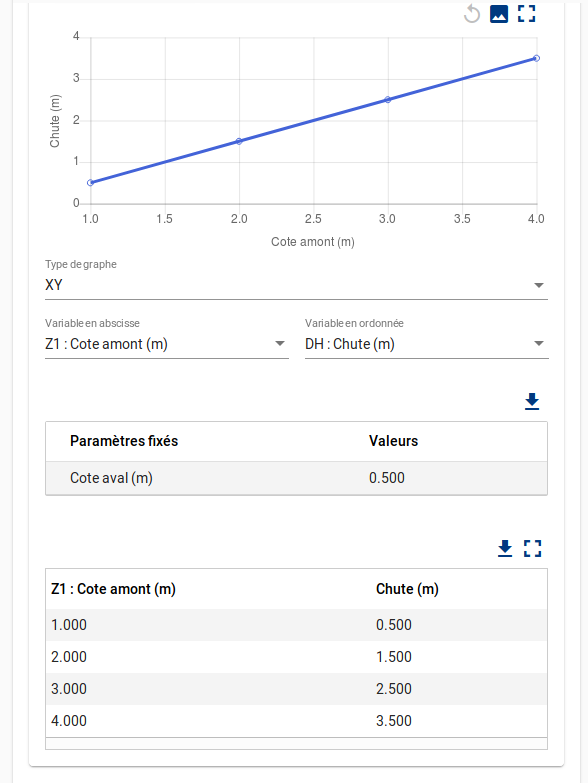Open the Type de graphe dropdown

296,285
